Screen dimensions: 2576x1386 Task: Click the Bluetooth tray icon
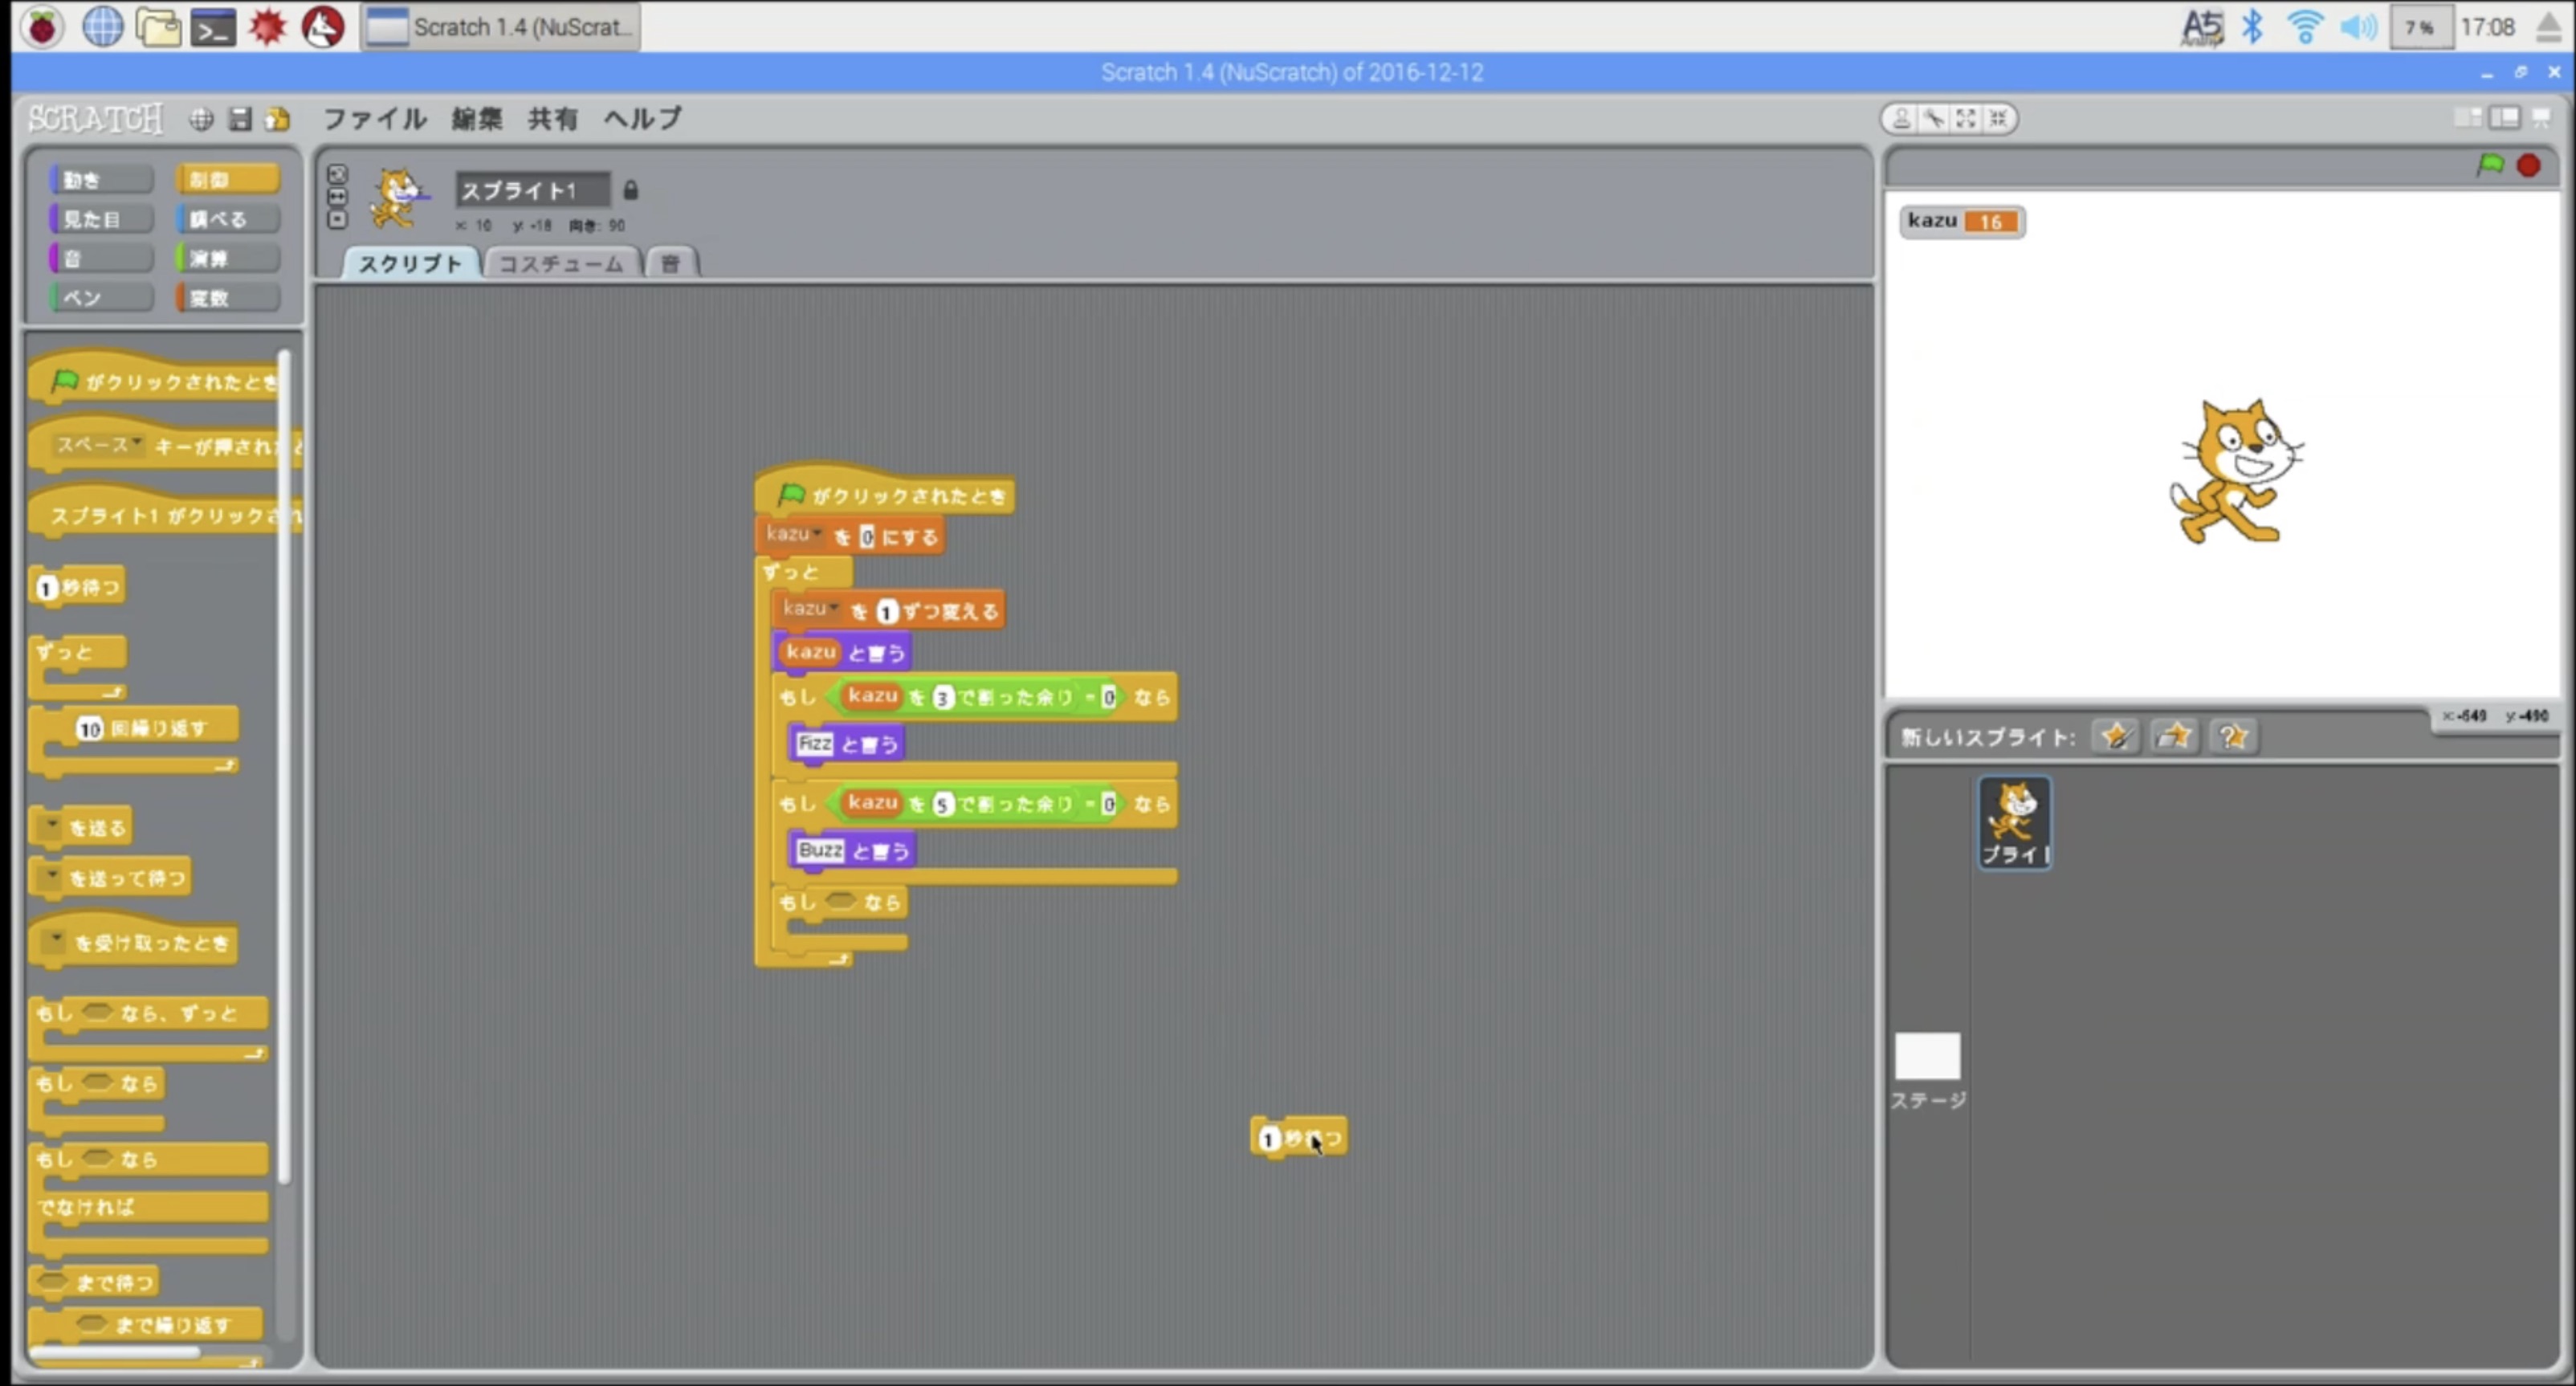(x=2253, y=27)
